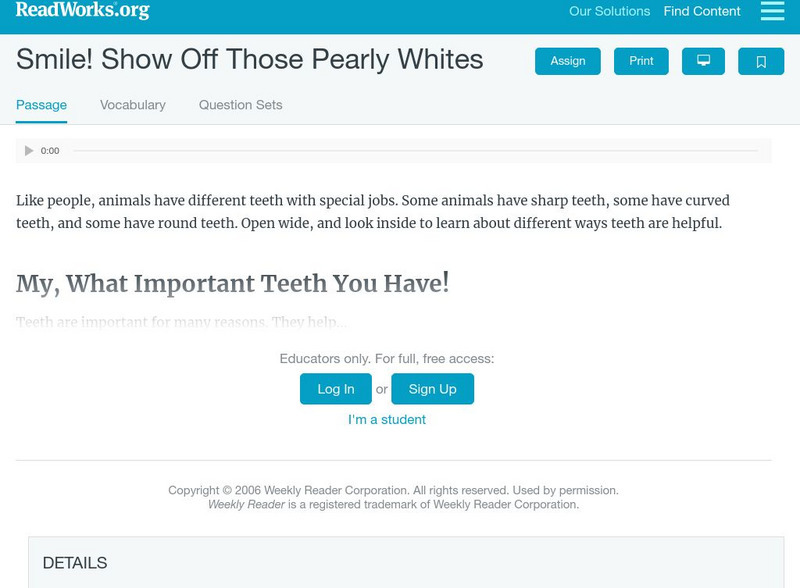Click the audio time display 0:00
Viewport: 800px width, 588px height.
50,151
